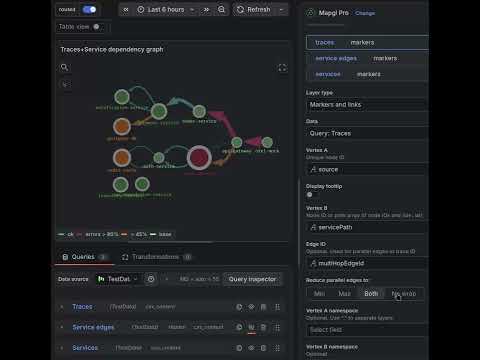
Task: Enable the Table view toggle
Action: (97, 27)
